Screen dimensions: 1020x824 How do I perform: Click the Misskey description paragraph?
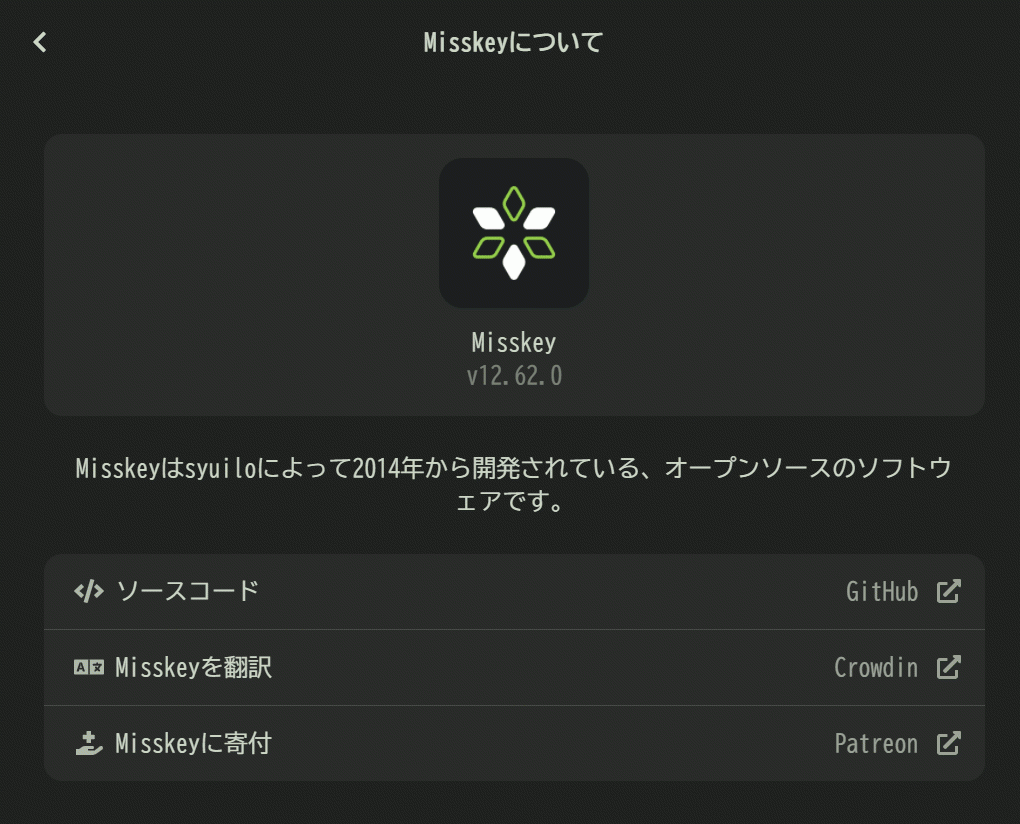pyautogui.click(x=514, y=485)
